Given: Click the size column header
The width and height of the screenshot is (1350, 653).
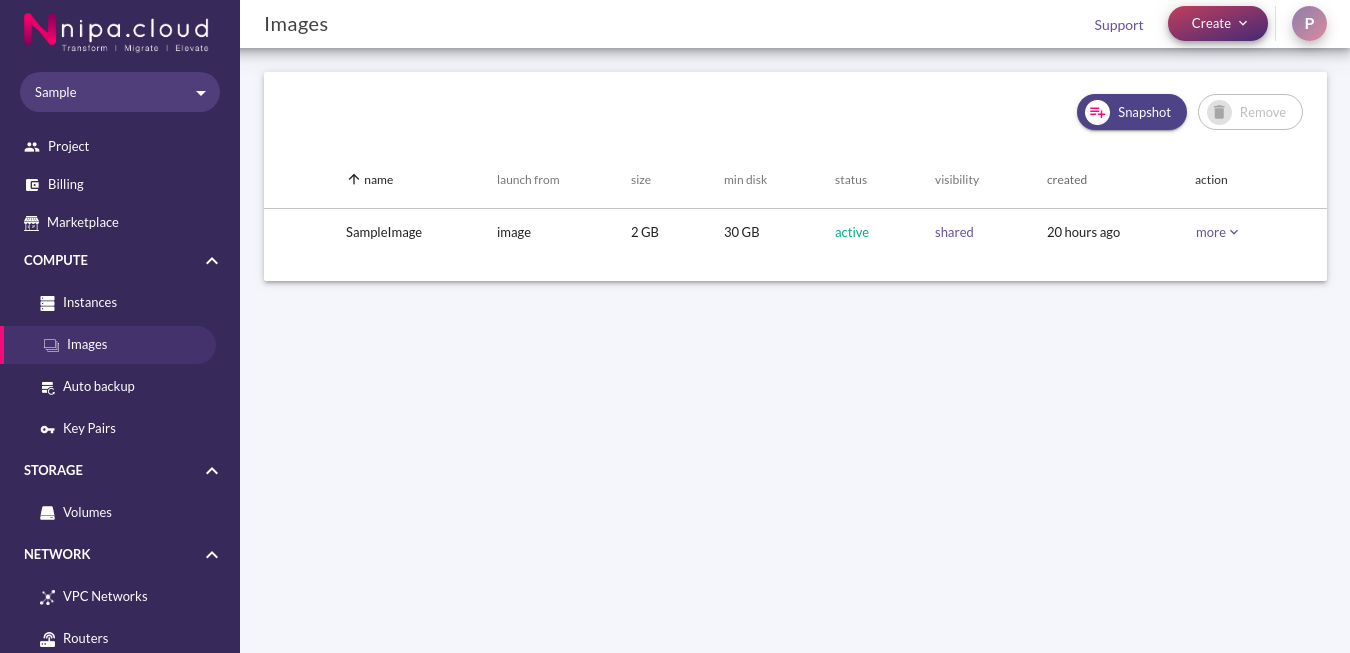Looking at the screenshot, I should (641, 180).
